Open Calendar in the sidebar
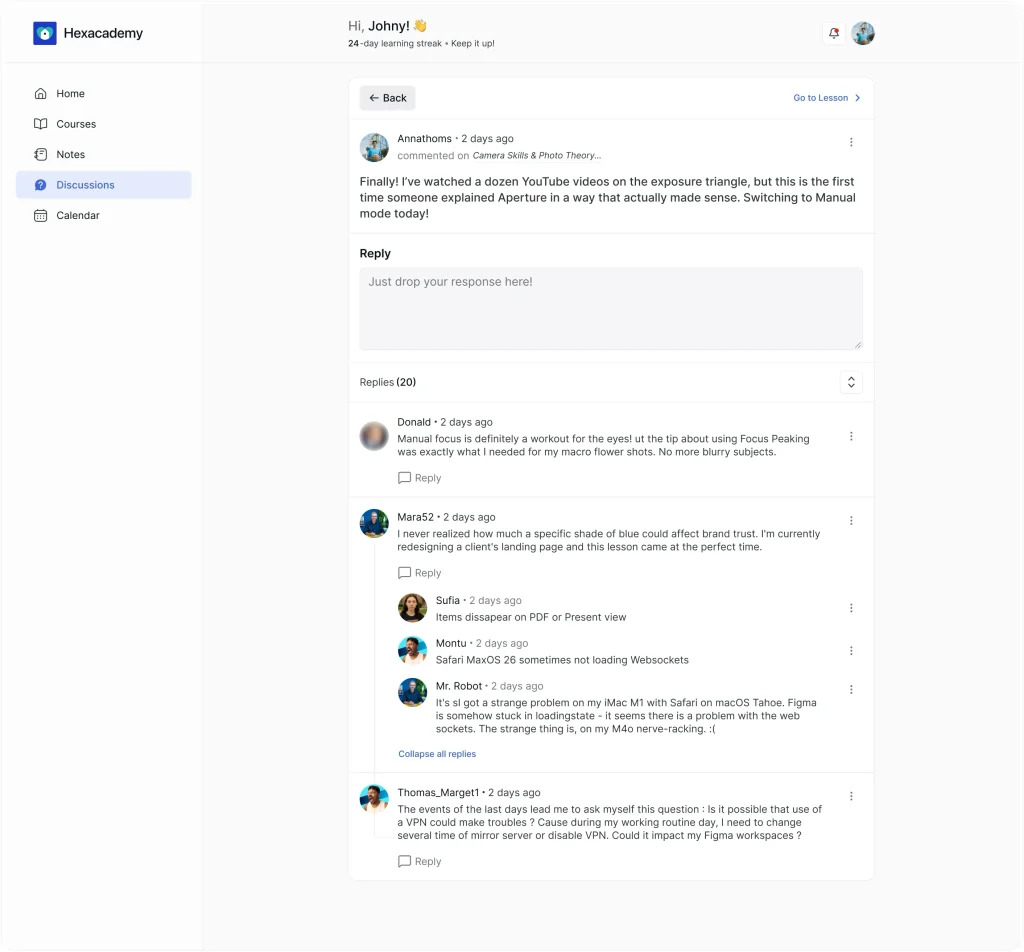 [x=104, y=215]
